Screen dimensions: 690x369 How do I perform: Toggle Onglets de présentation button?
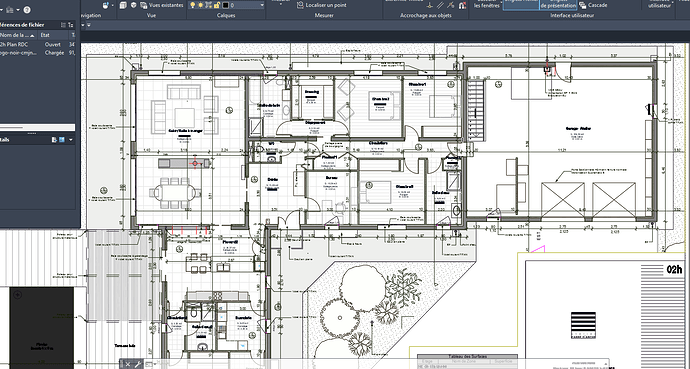click(558, 4)
